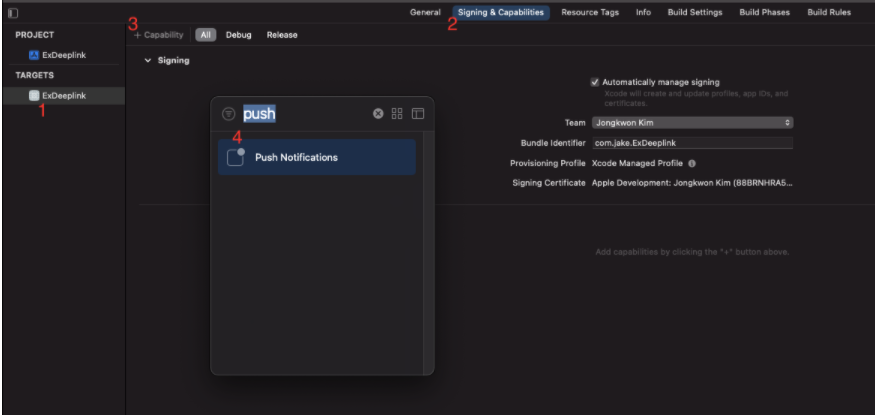Click the ExDeeplink target app icon
The image size is (875, 415).
33,95
